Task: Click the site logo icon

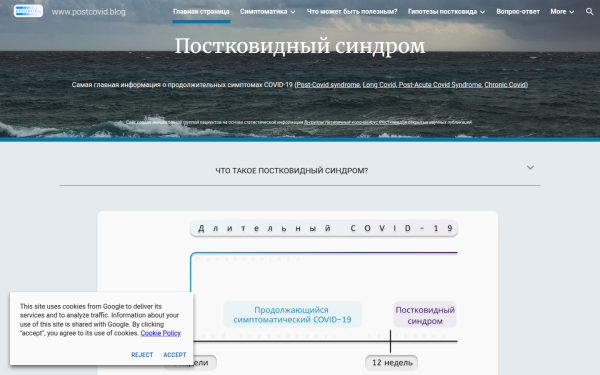Action: point(28,11)
